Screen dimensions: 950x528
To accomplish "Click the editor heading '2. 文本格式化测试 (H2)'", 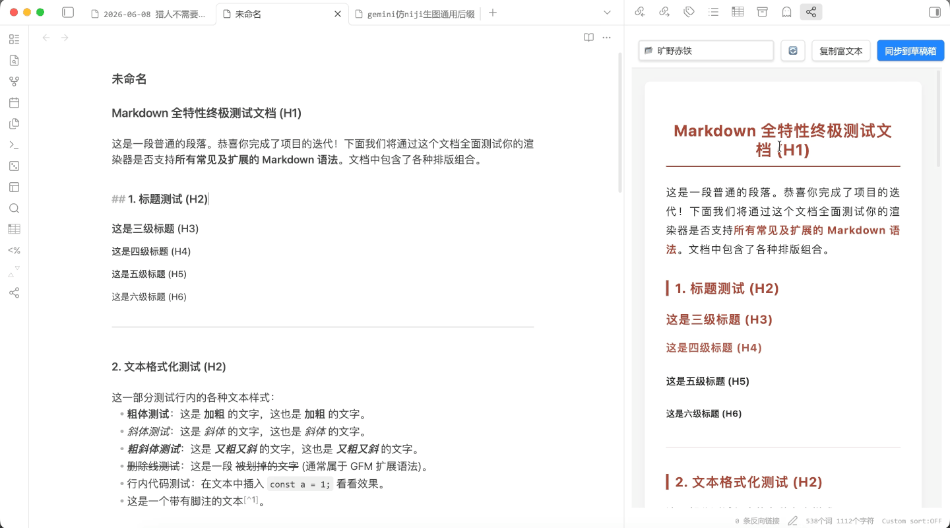I will tap(168, 367).
